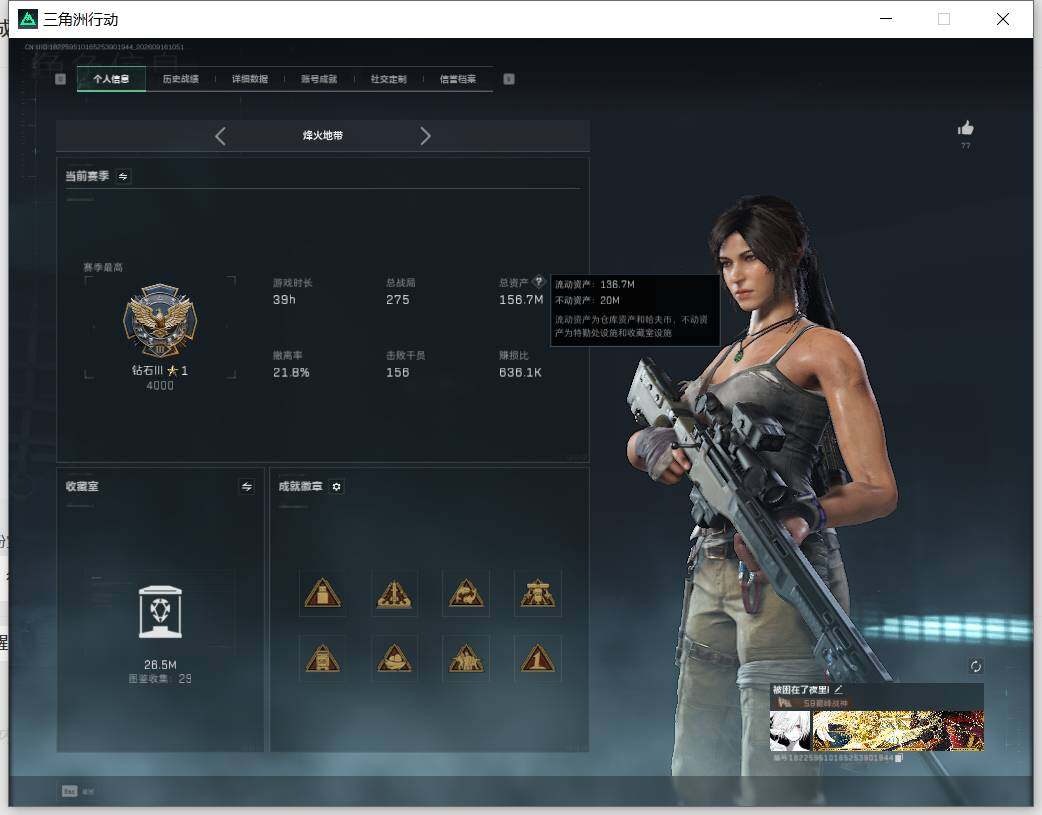Switch to next game mode with right chevron
Image resolution: width=1042 pixels, height=815 pixels.
tap(425, 136)
